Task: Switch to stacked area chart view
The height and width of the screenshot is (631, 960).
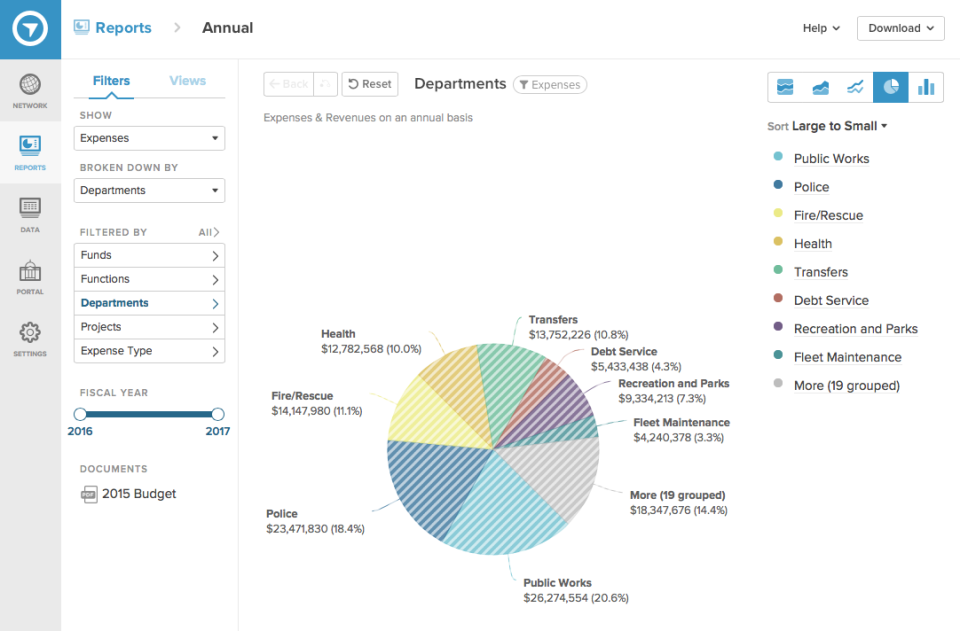Action: [785, 87]
